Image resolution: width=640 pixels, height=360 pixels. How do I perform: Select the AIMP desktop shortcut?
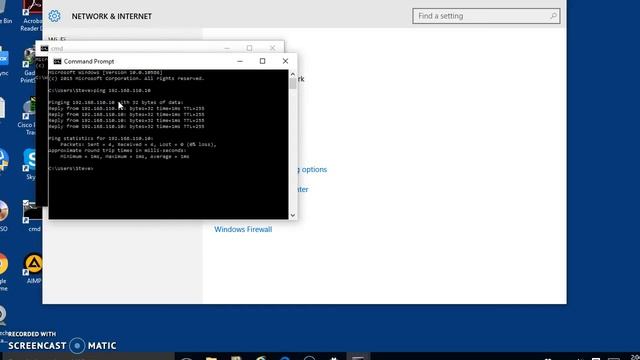(33, 269)
